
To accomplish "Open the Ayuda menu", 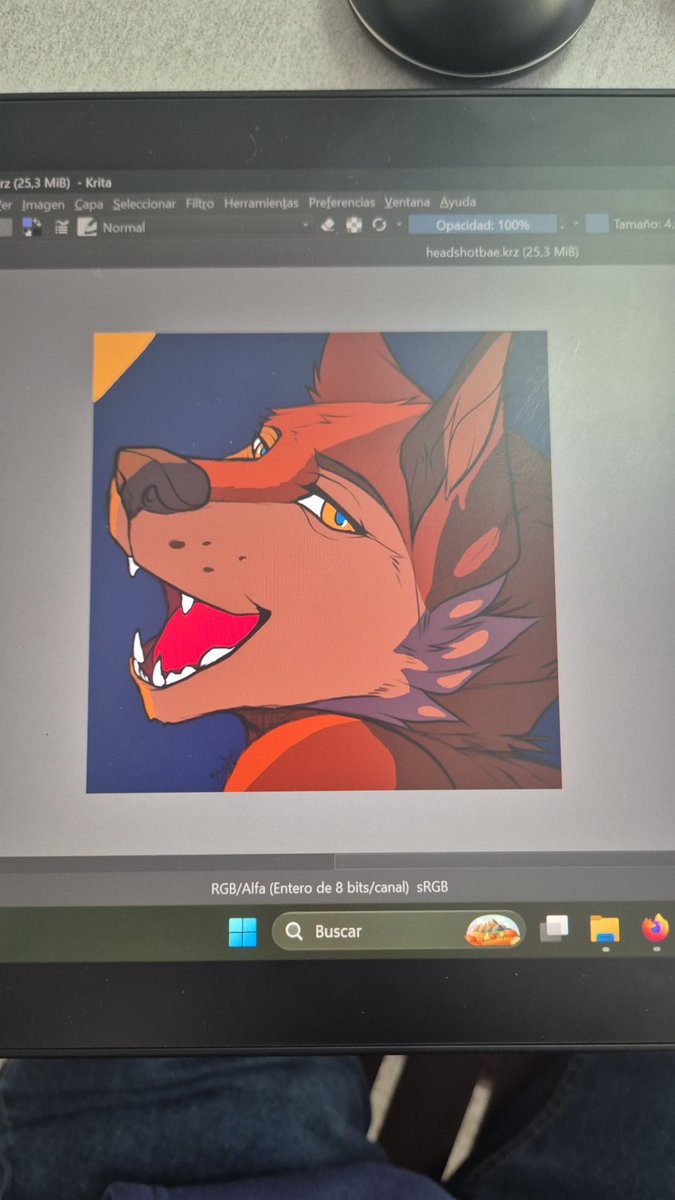I will (458, 202).
